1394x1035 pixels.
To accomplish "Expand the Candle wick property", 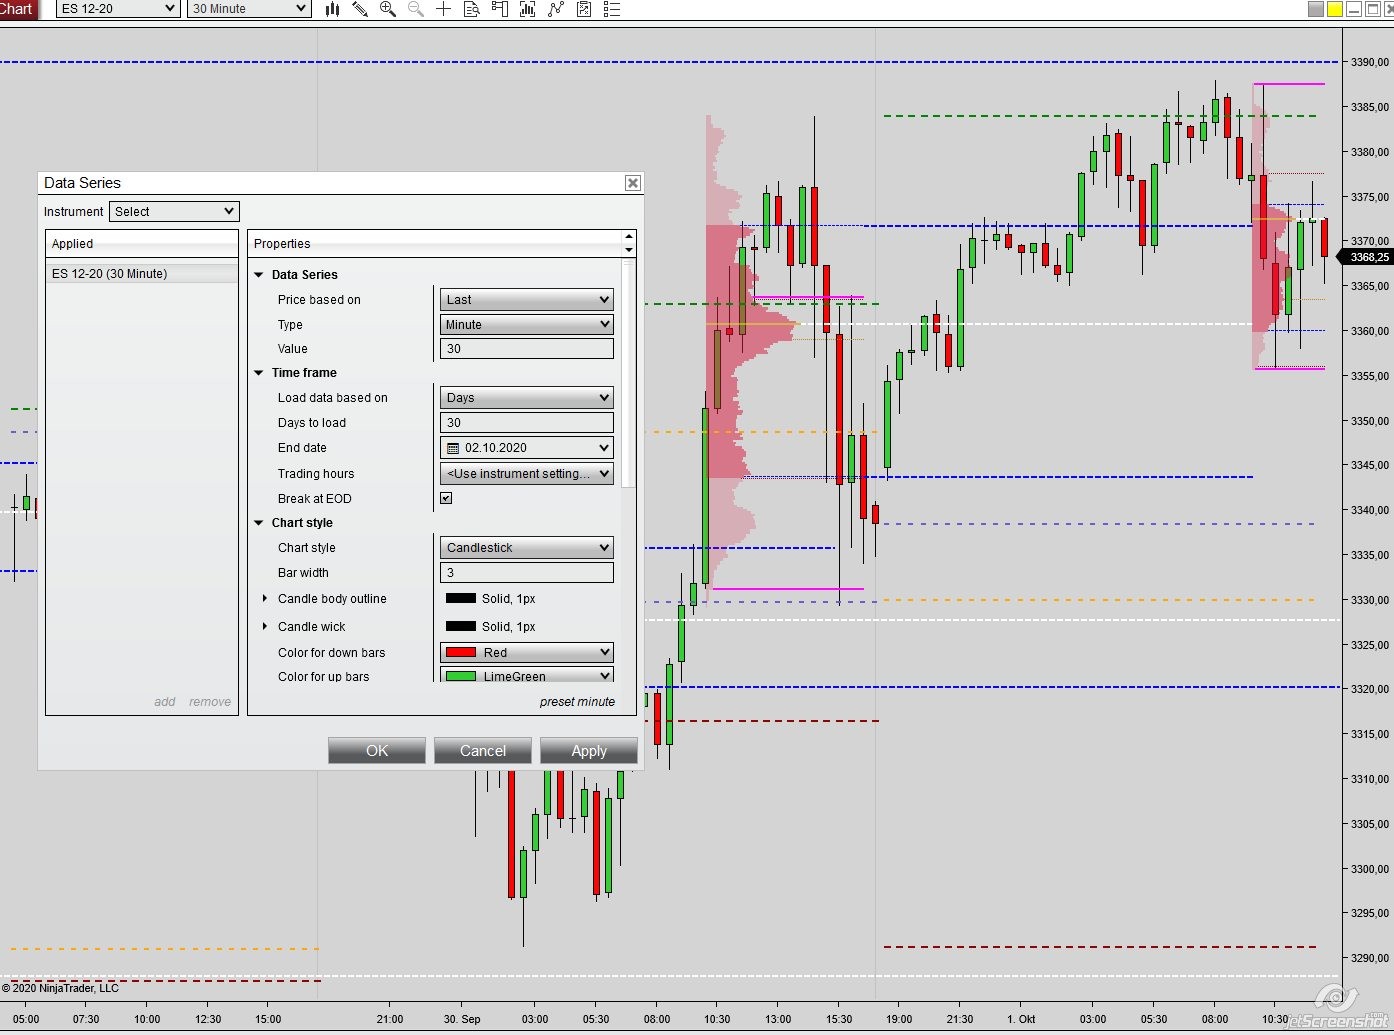I will tap(264, 627).
